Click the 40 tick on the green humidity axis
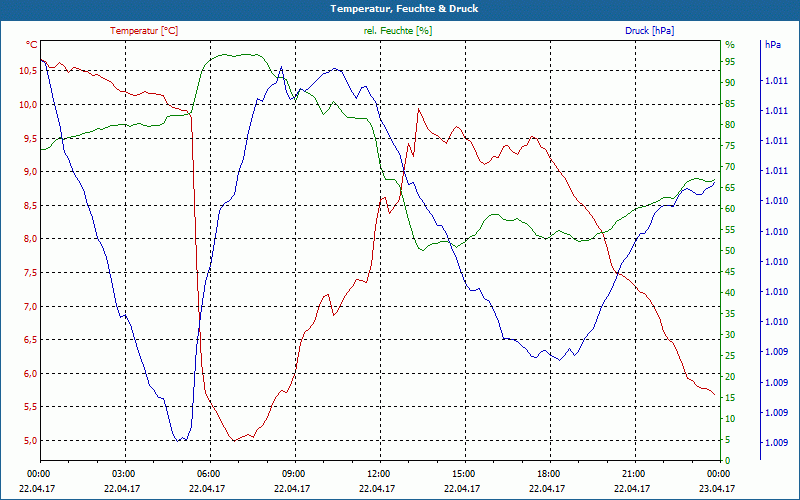This screenshot has width=800, height=500. coord(730,293)
